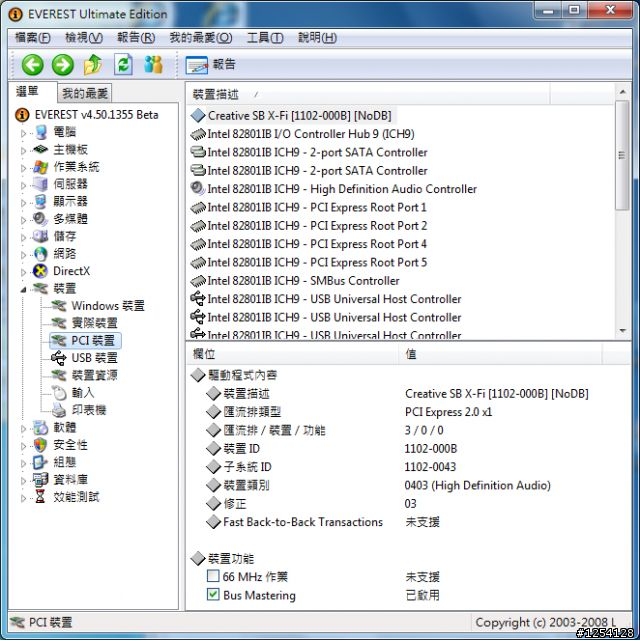The image size is (640, 641).
Task: Click the 欄位 column header
Action: point(293,354)
